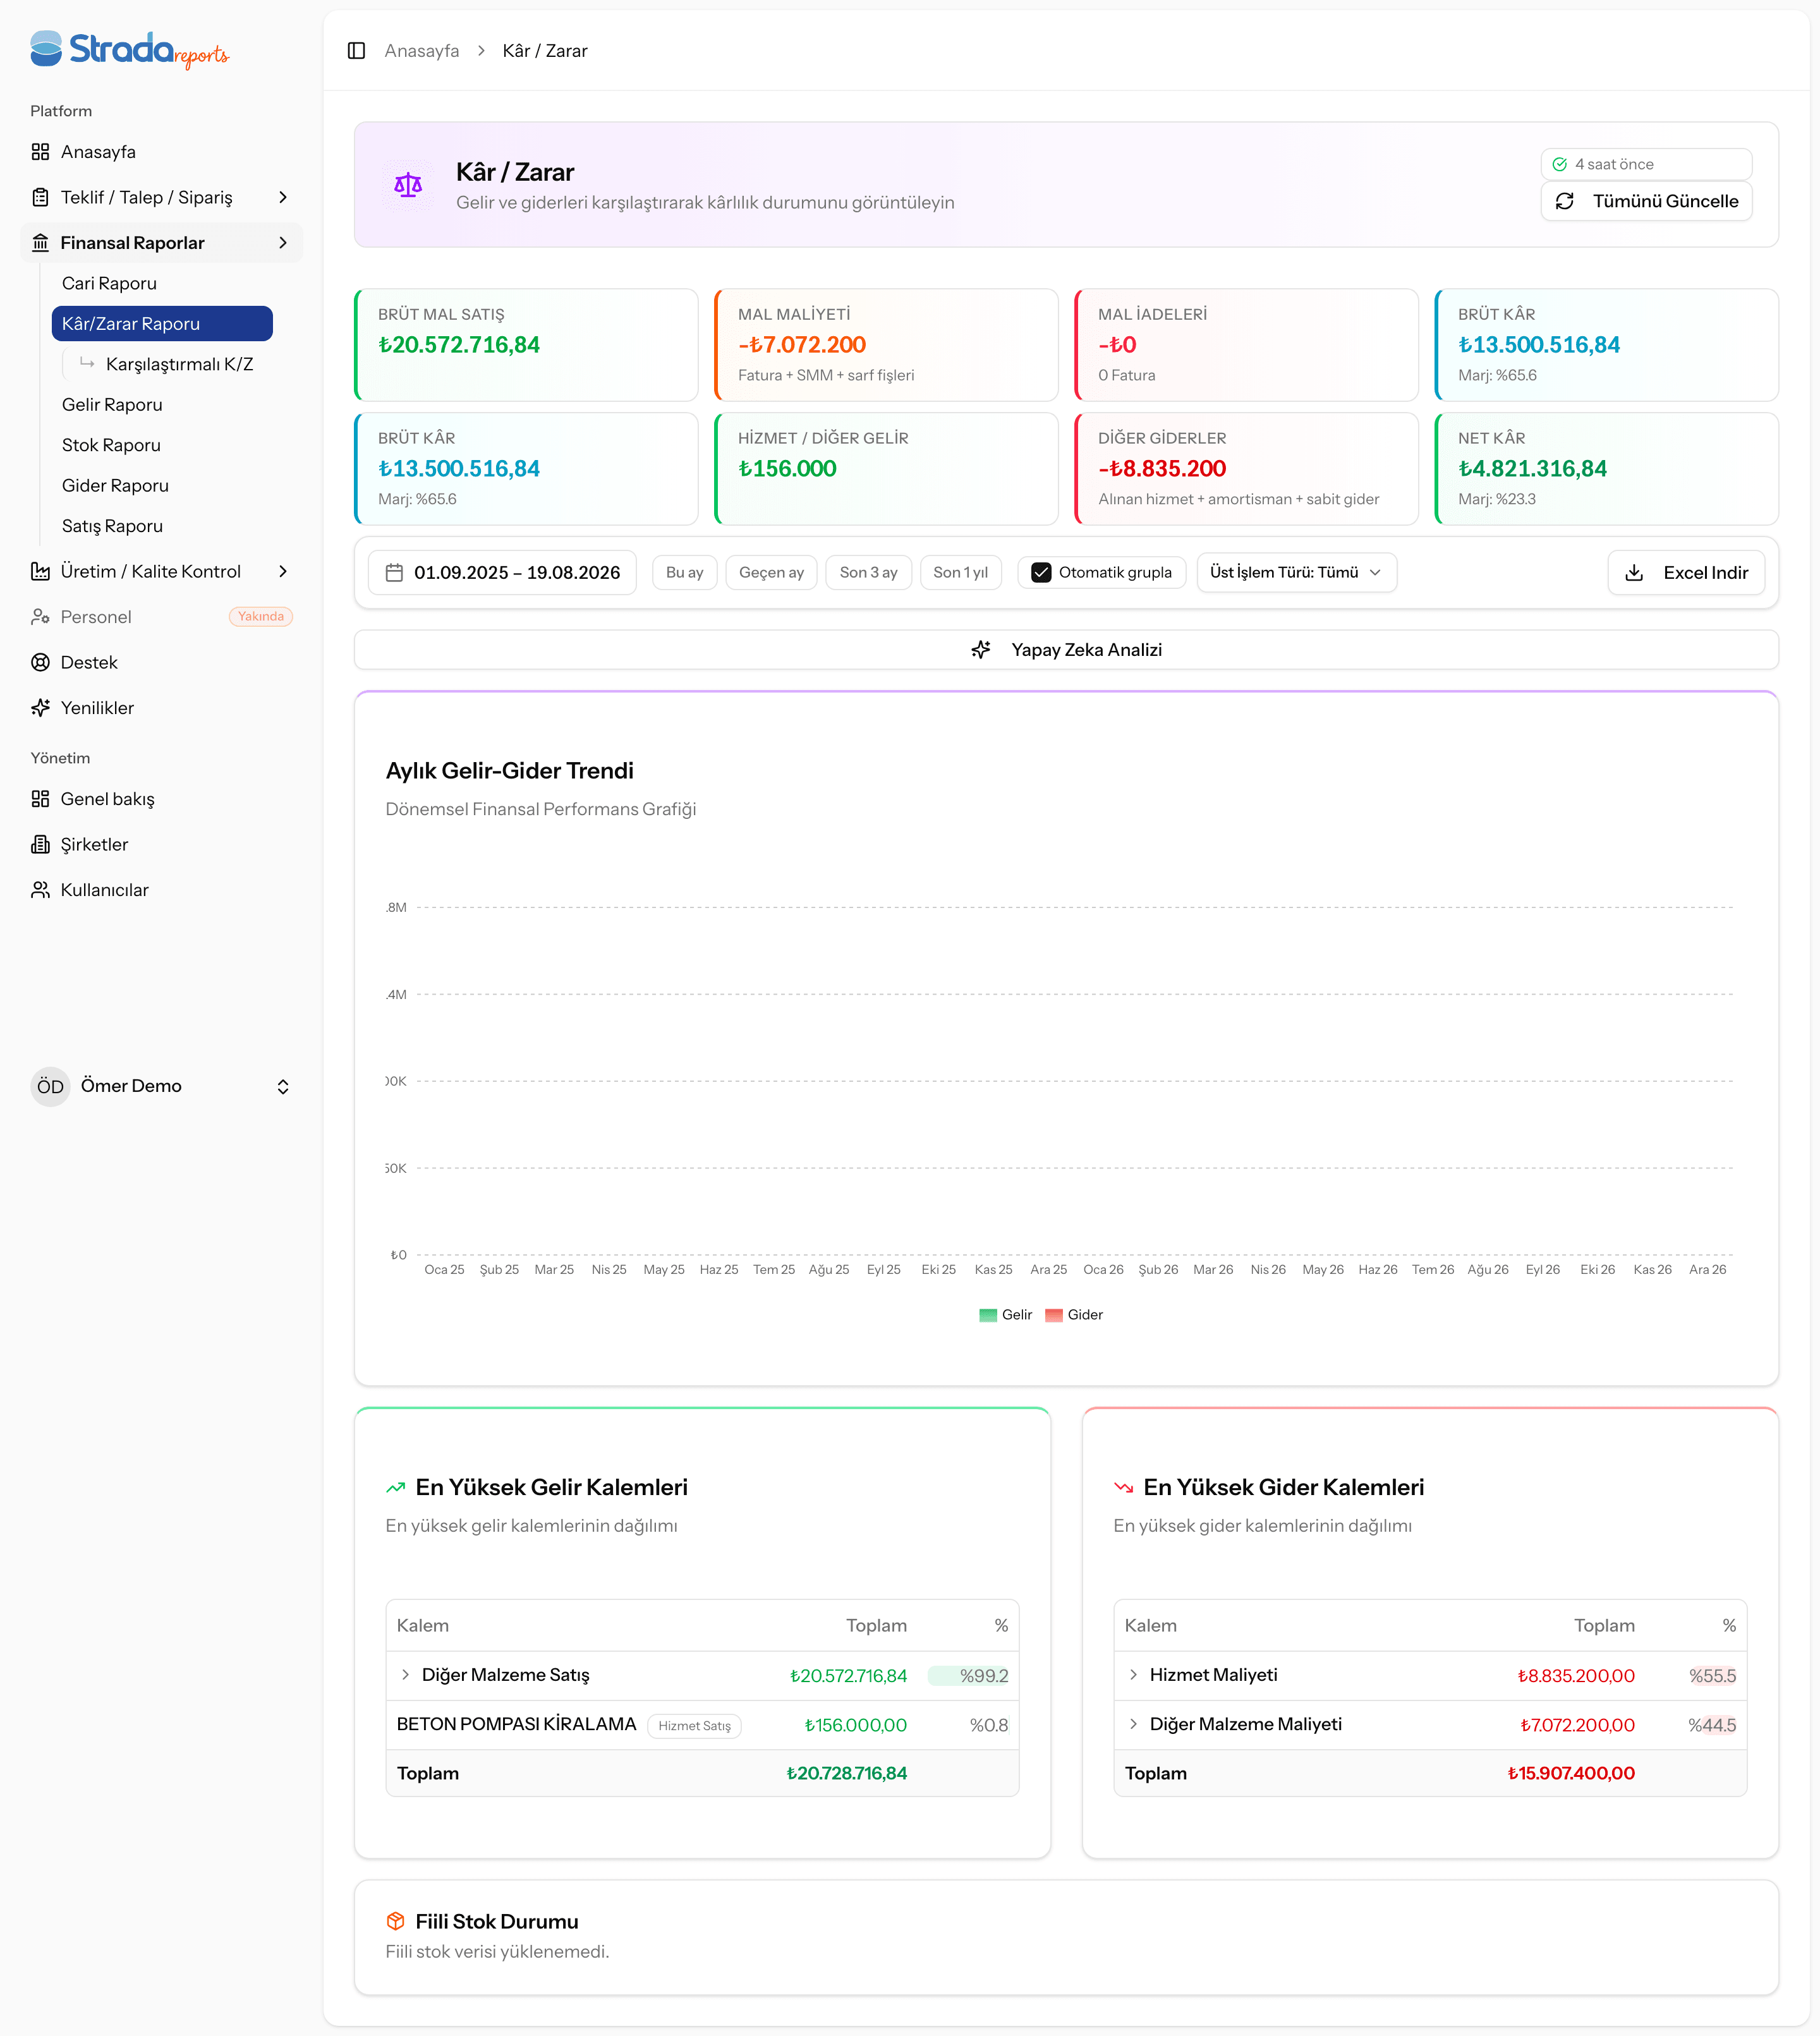Select the Son 1 yıl quick filter
Image resolution: width=1820 pixels, height=2036 pixels.
(x=960, y=573)
